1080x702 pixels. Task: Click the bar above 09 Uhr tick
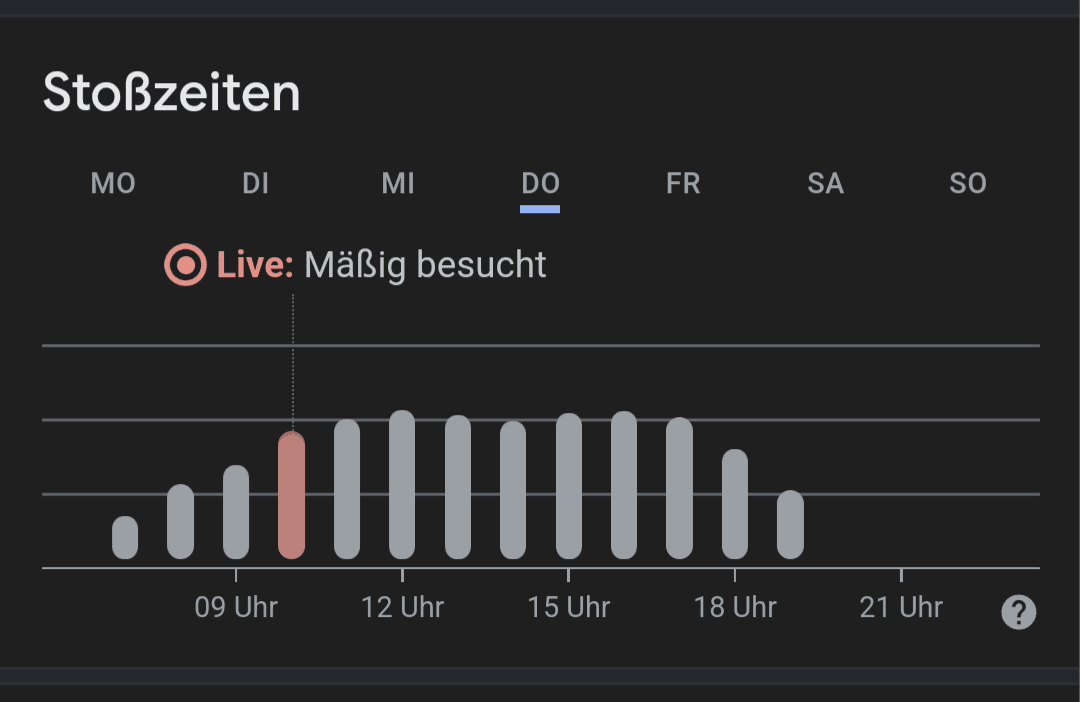click(236, 512)
